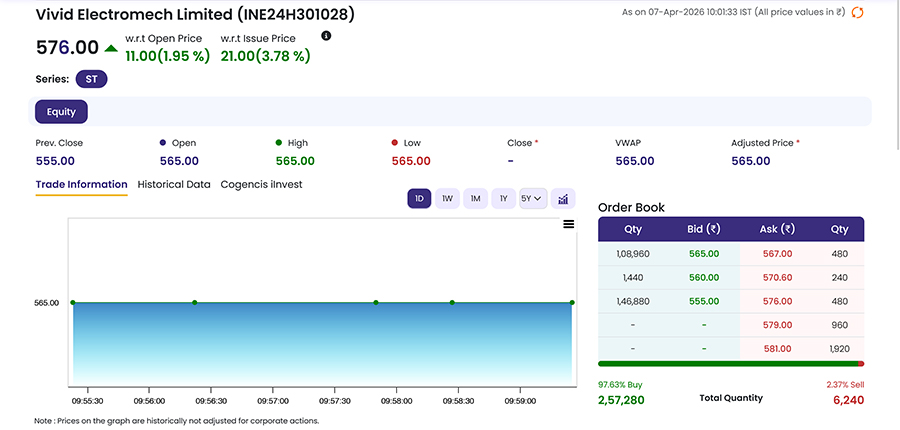Expand the 5Y range dropdown
Screen dimensions: 900x430
(x=533, y=199)
